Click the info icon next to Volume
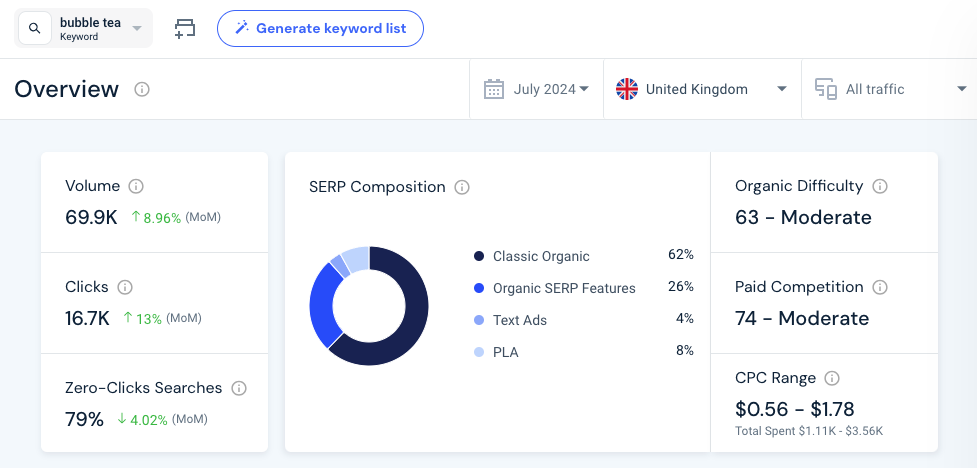 pyautogui.click(x=136, y=186)
